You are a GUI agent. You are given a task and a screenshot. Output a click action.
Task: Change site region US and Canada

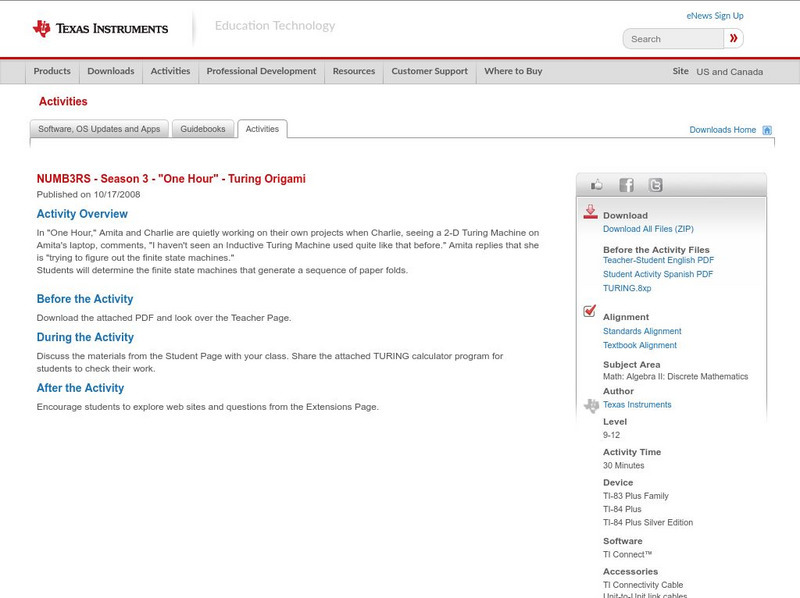pos(730,72)
